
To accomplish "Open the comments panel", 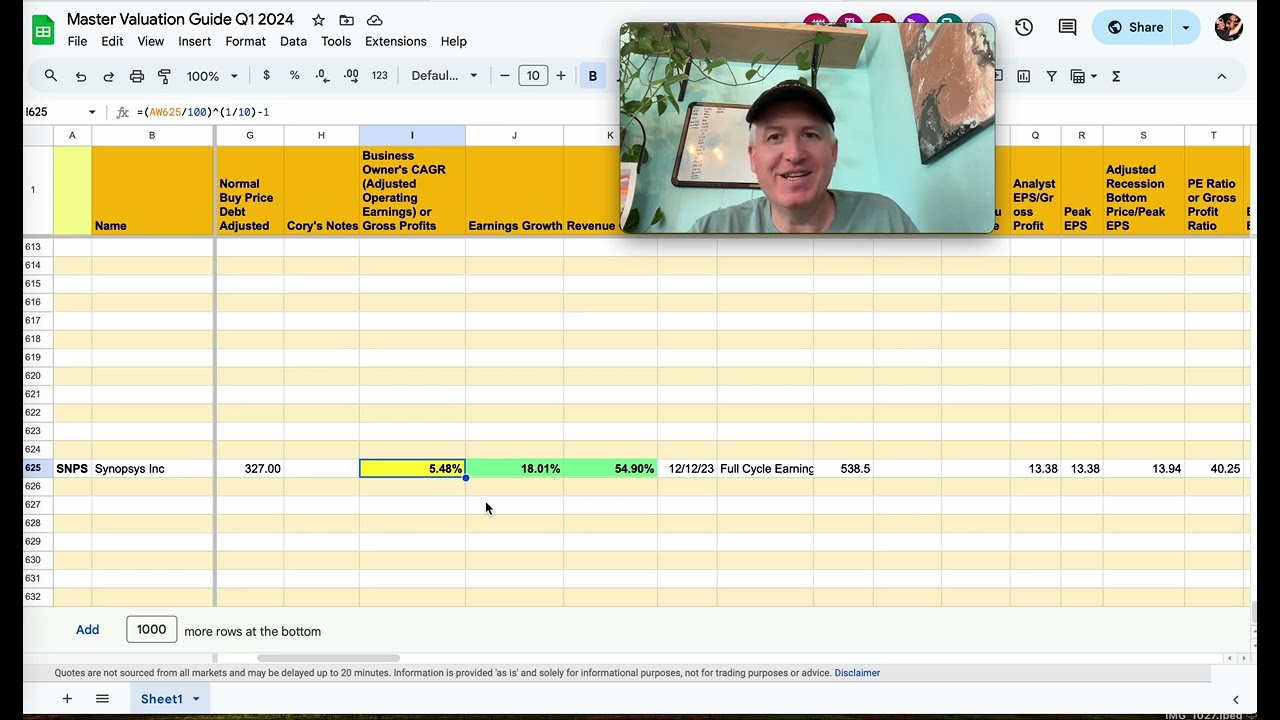I will [x=1067, y=28].
